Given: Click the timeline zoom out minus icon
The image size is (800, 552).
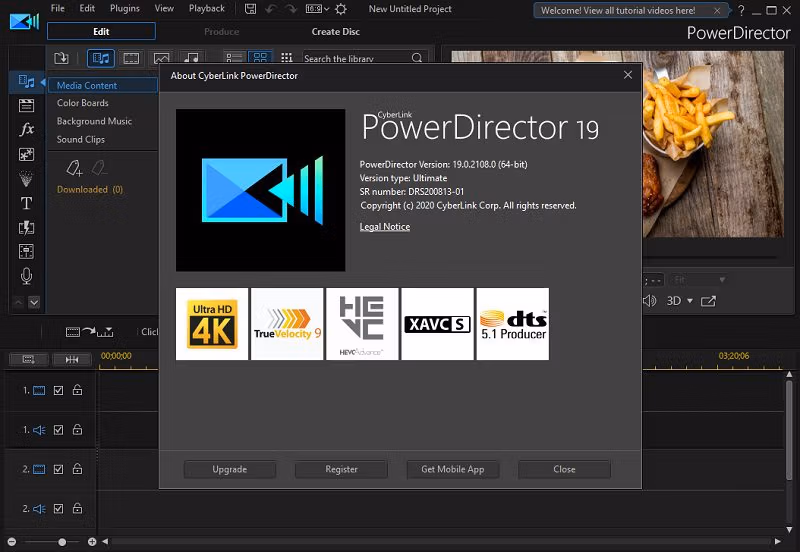Looking at the screenshot, I should pyautogui.click(x=12, y=542).
